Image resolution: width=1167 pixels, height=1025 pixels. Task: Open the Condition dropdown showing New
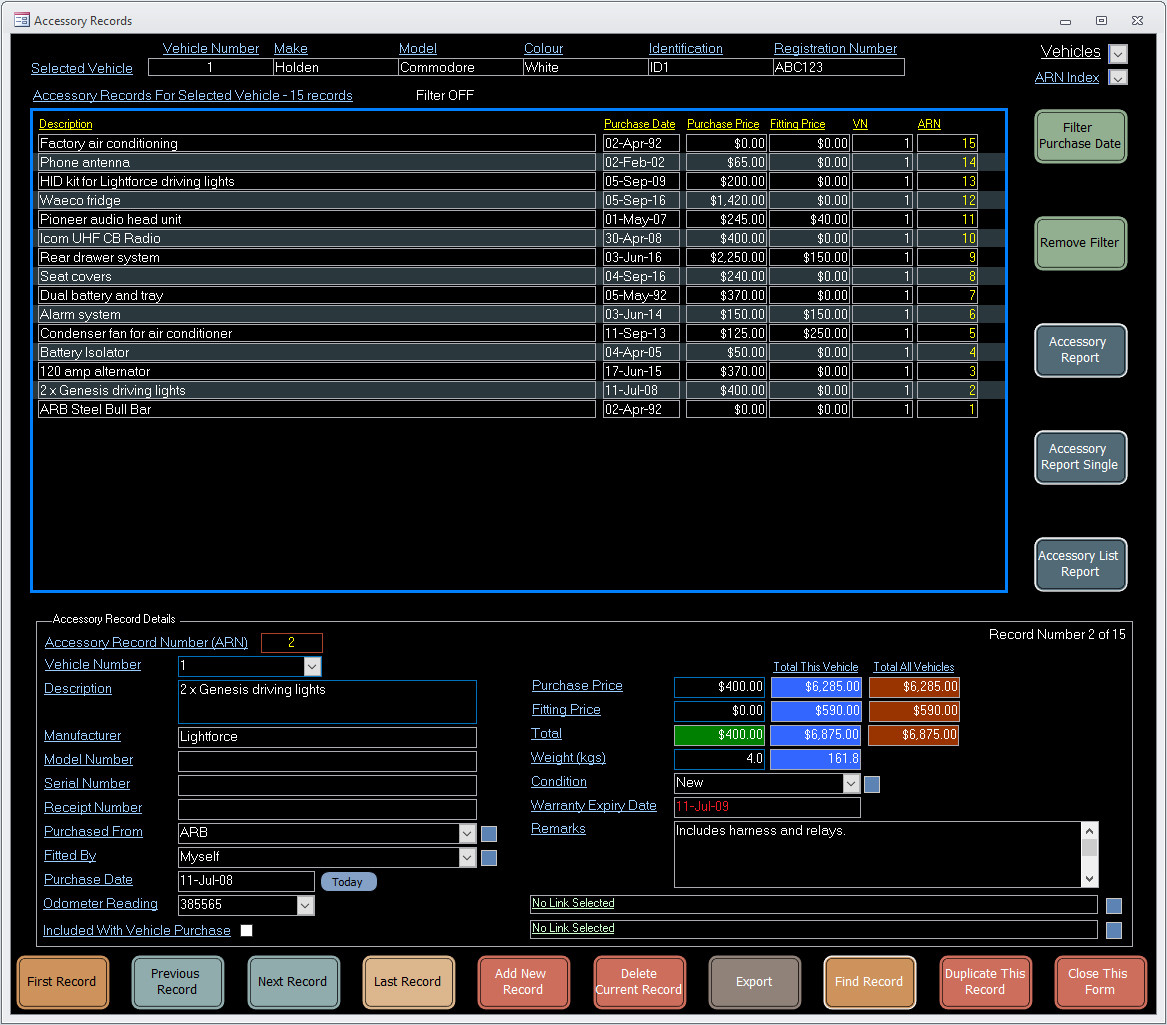[x=850, y=783]
